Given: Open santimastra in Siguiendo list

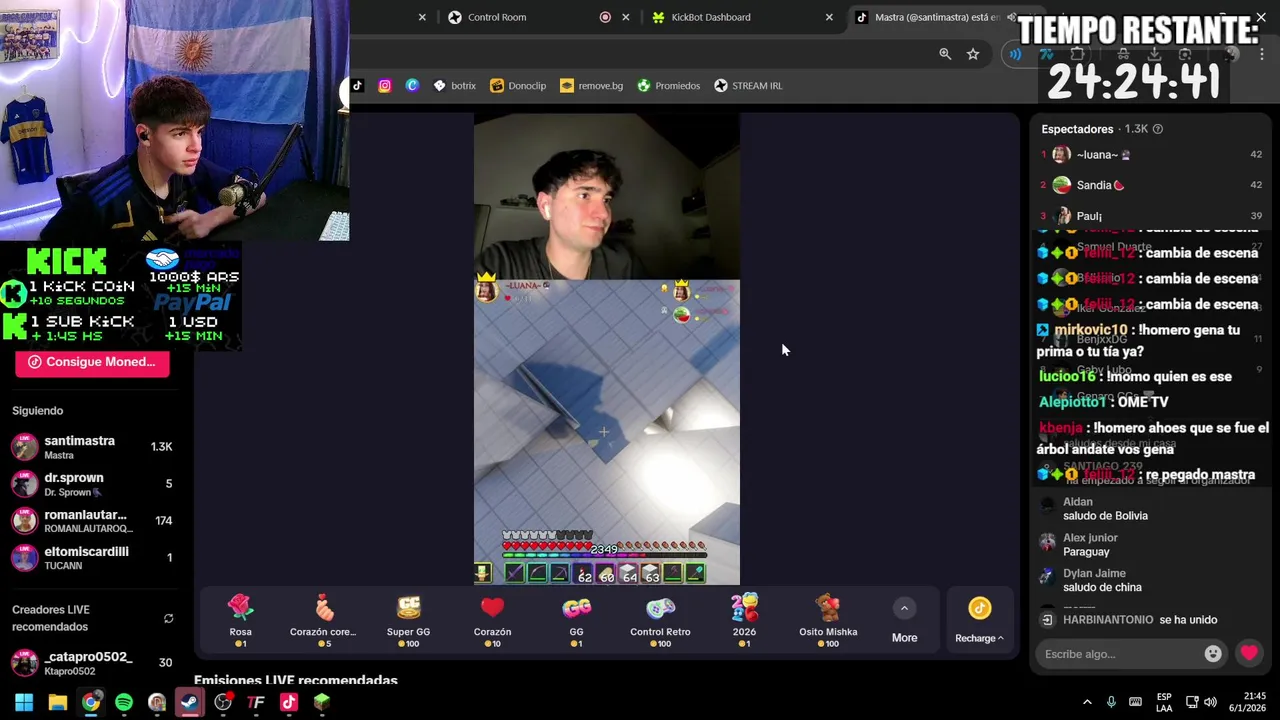Looking at the screenshot, I should click(x=92, y=447).
